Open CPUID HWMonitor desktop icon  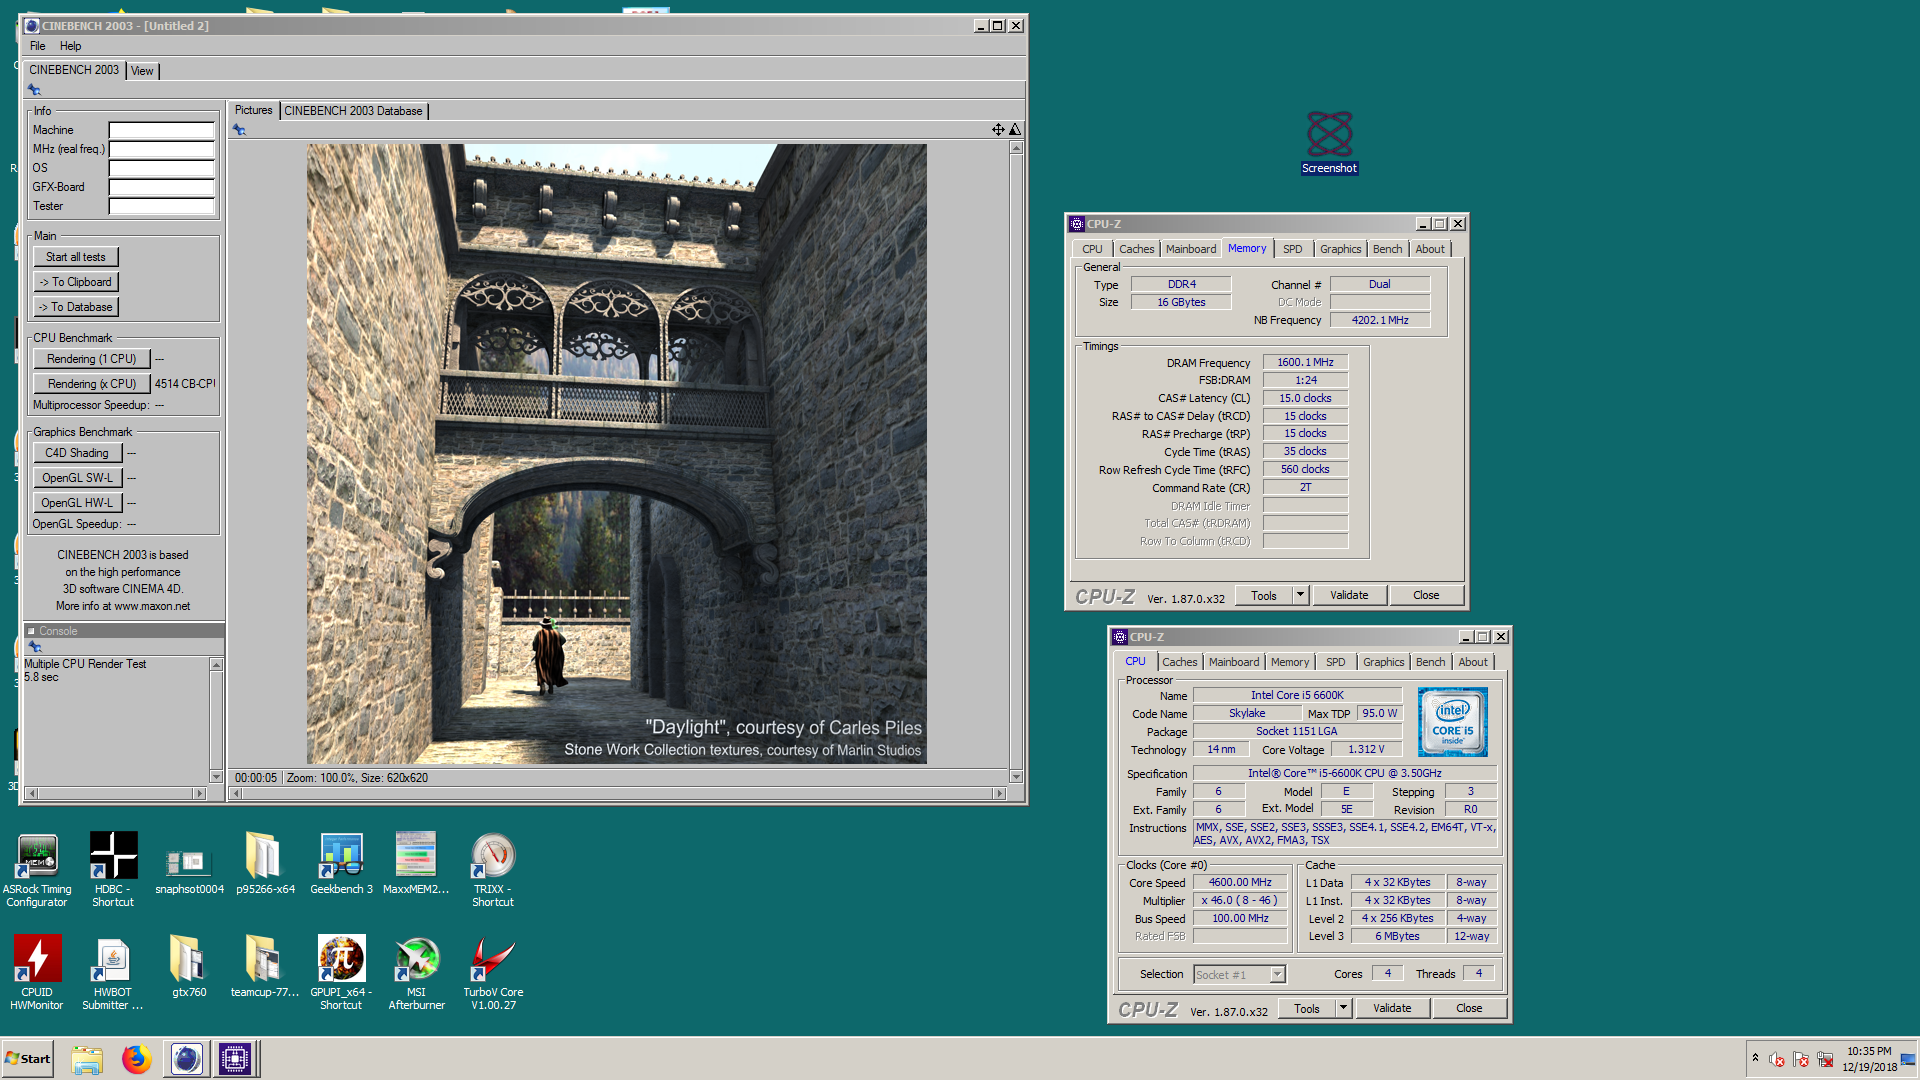[x=37, y=973]
